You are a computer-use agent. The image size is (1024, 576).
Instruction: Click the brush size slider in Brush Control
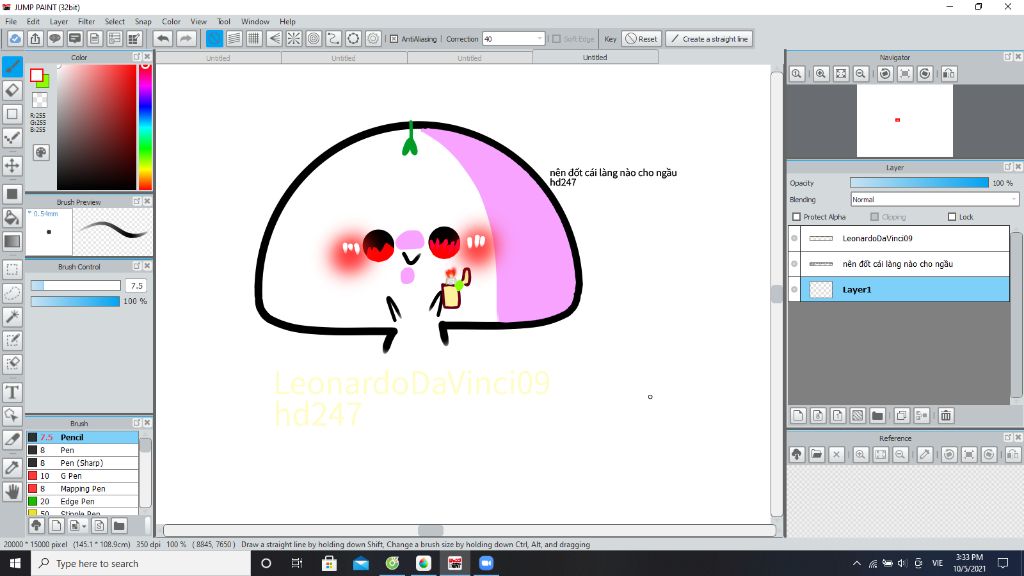click(76, 285)
